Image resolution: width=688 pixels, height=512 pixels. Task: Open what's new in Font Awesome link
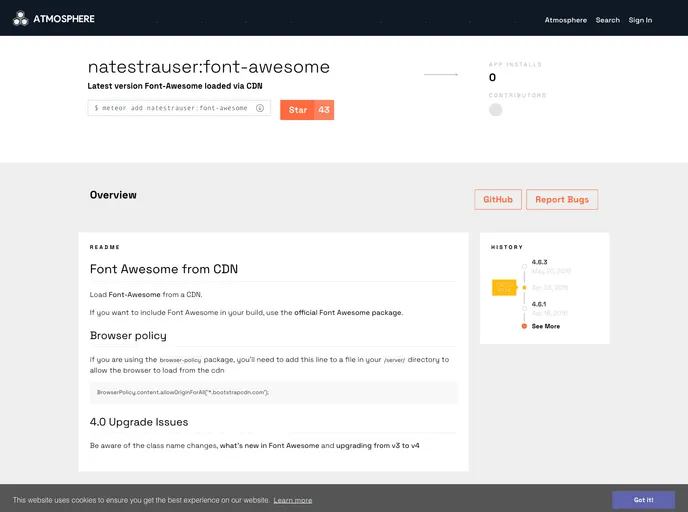pos(269,445)
